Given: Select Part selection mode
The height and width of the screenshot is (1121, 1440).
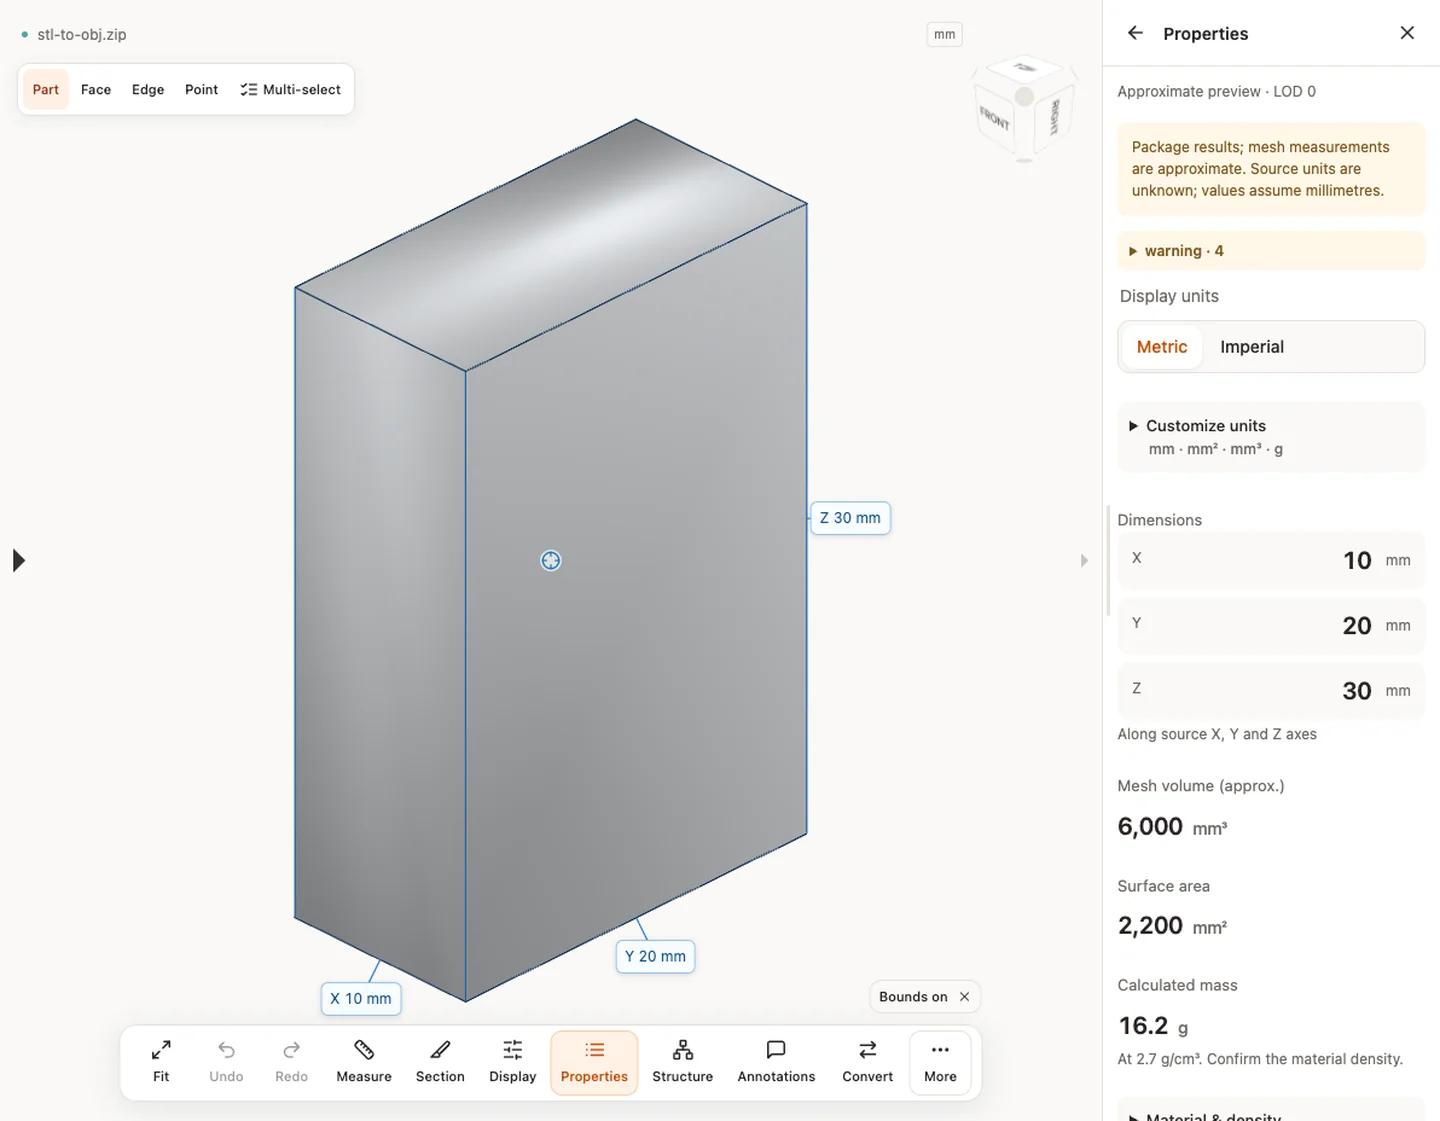Looking at the screenshot, I should coord(46,89).
